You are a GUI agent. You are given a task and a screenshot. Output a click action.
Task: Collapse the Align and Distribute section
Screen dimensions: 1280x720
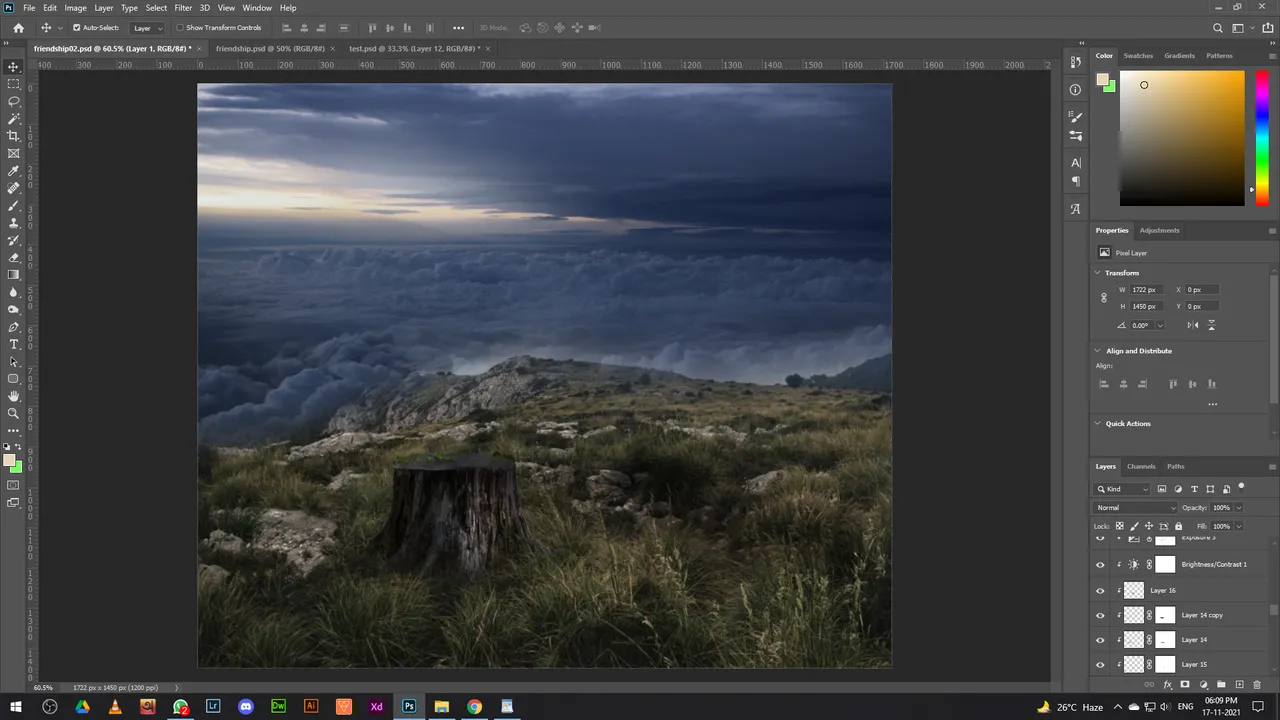point(1098,351)
